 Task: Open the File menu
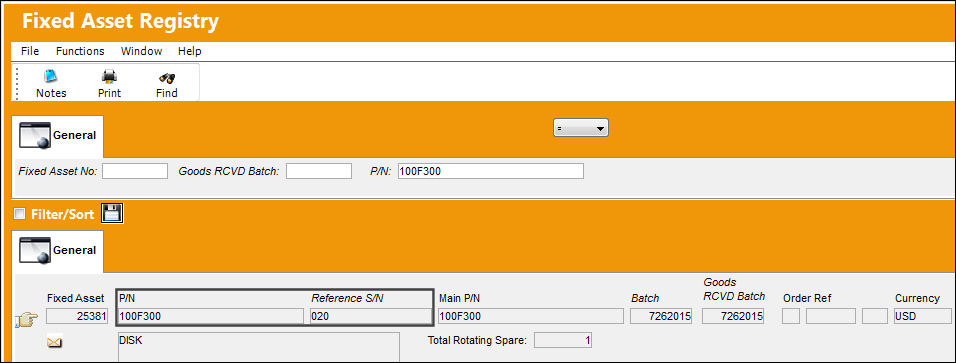point(30,51)
